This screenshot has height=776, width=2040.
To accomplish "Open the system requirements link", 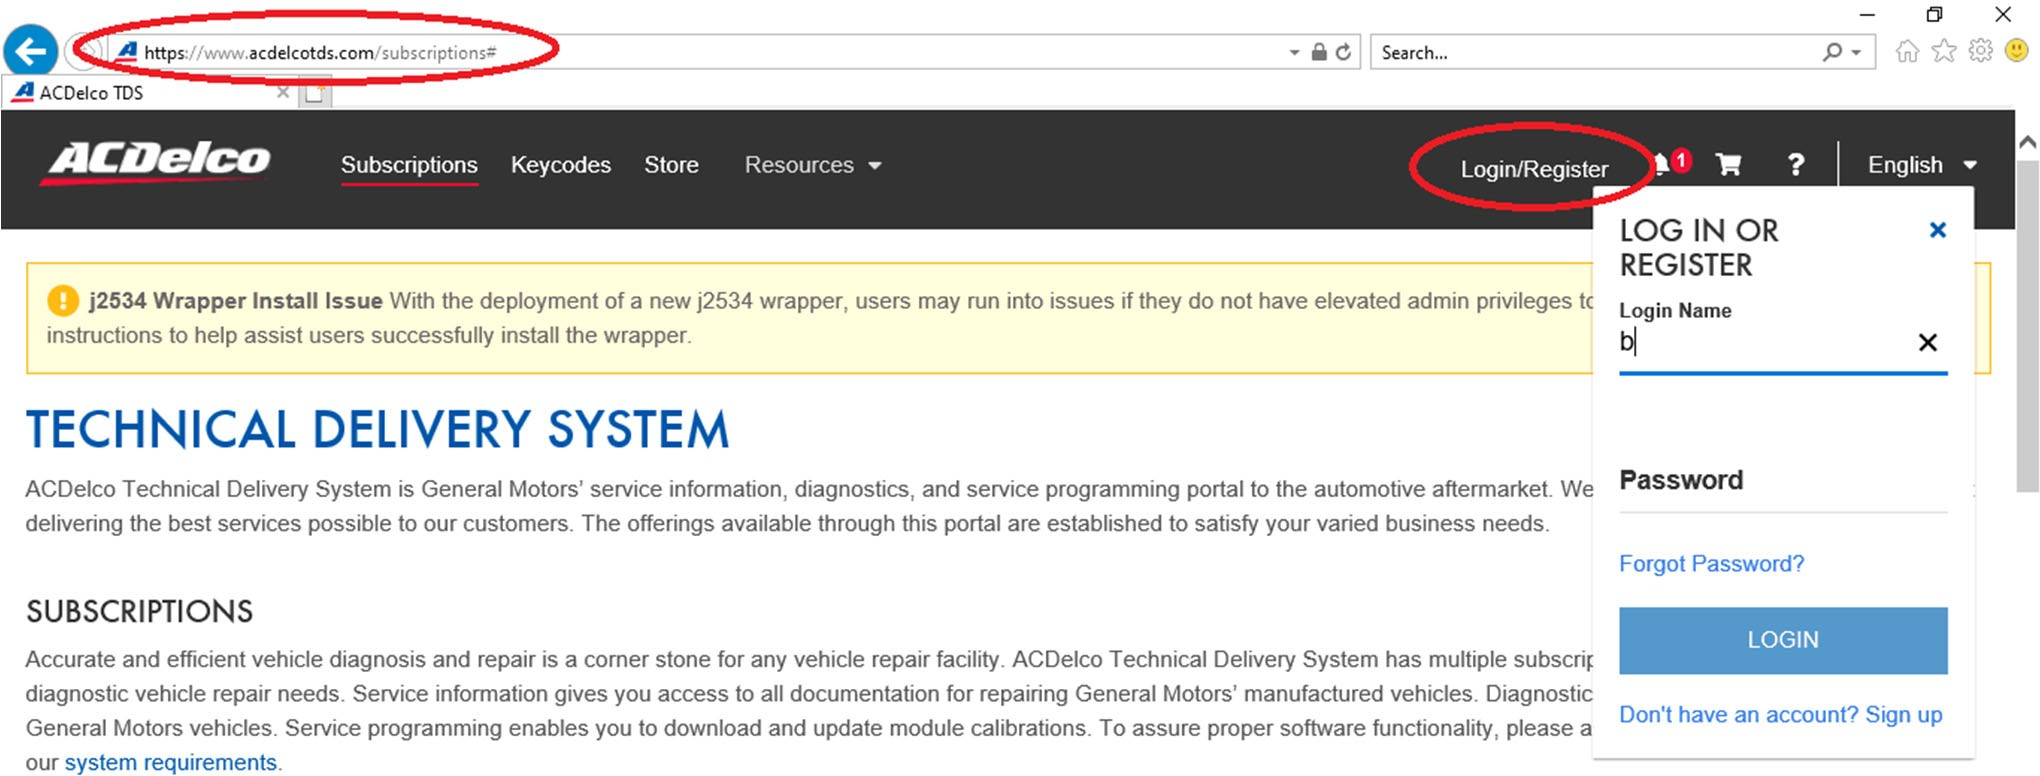I will coord(171,762).
